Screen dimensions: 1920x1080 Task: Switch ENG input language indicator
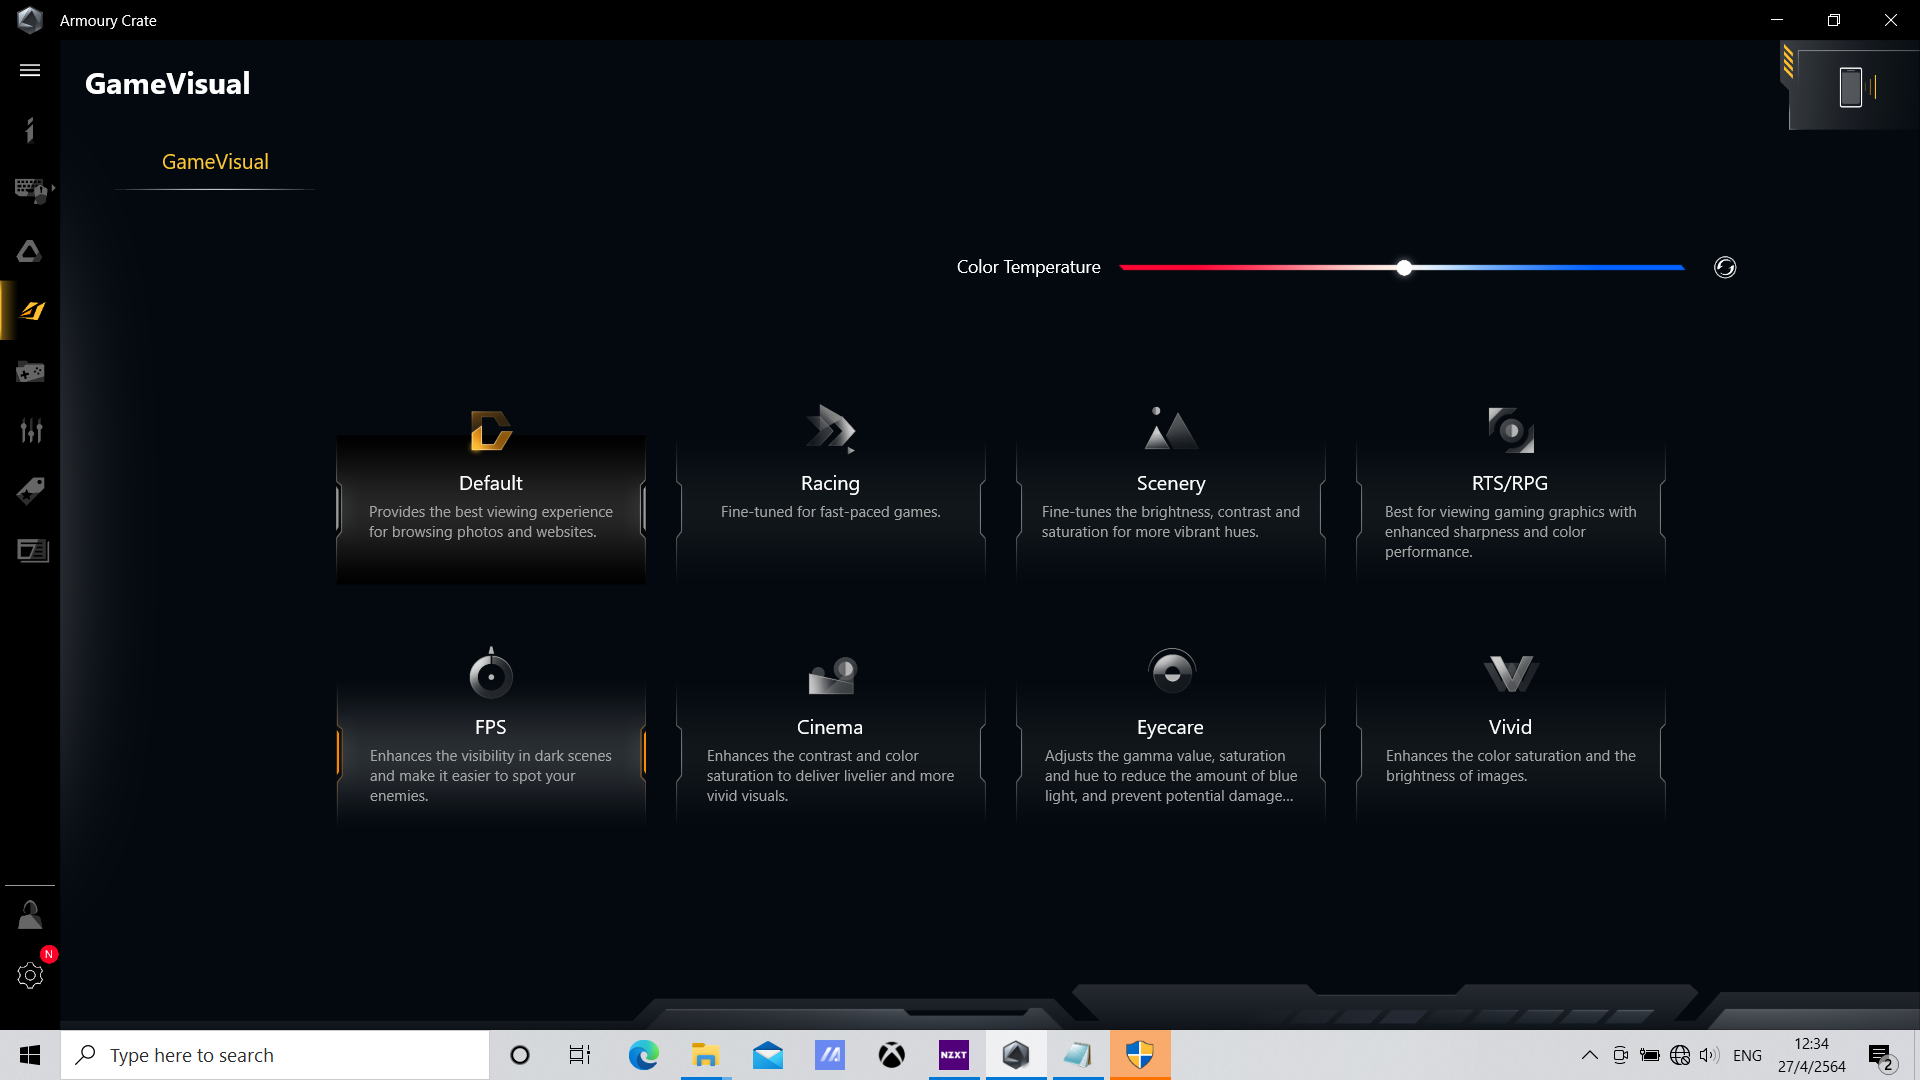tap(1747, 1055)
